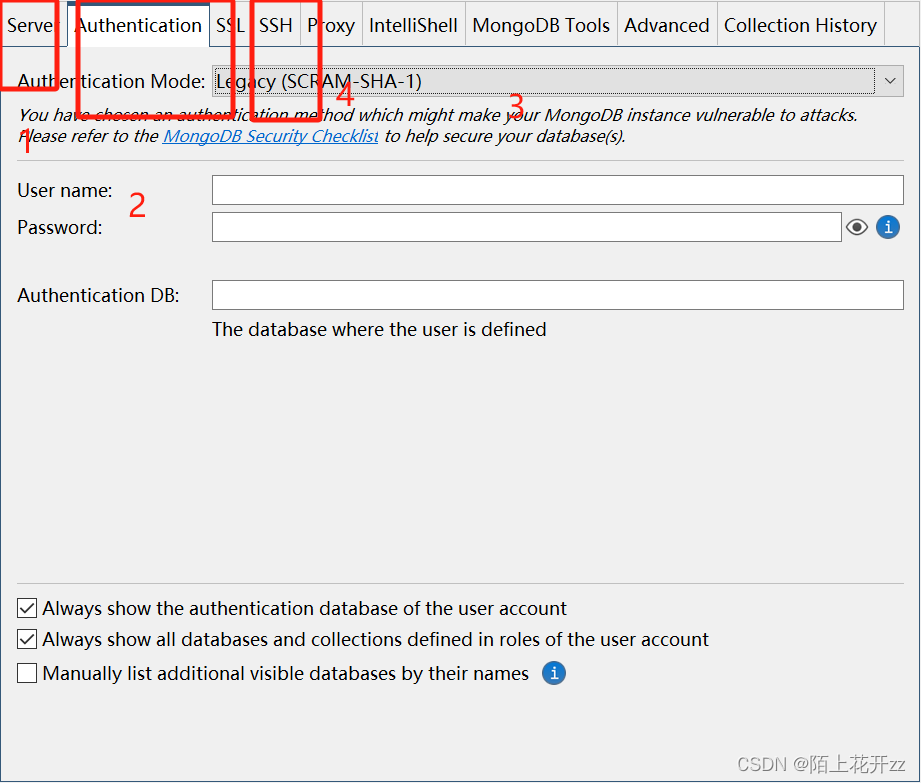Show the password using the eye icon
This screenshot has height=783, width=921.
pyautogui.click(x=857, y=227)
